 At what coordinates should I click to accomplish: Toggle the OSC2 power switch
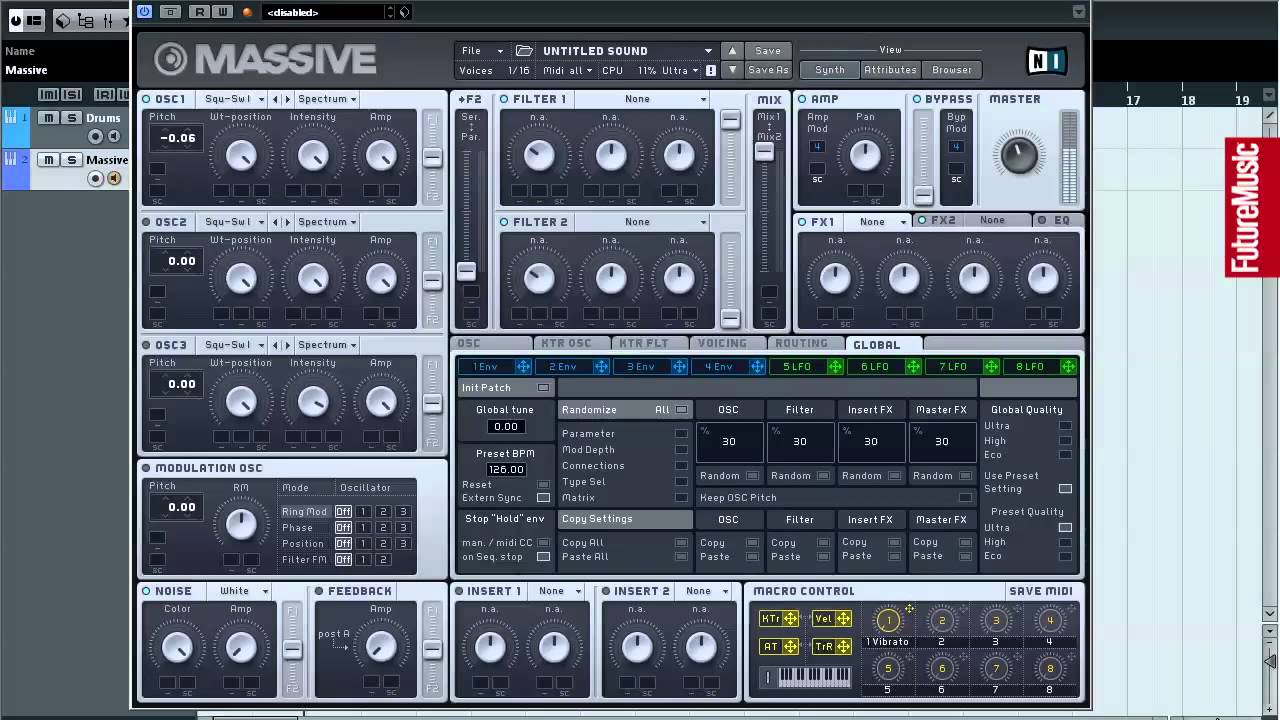(146, 222)
